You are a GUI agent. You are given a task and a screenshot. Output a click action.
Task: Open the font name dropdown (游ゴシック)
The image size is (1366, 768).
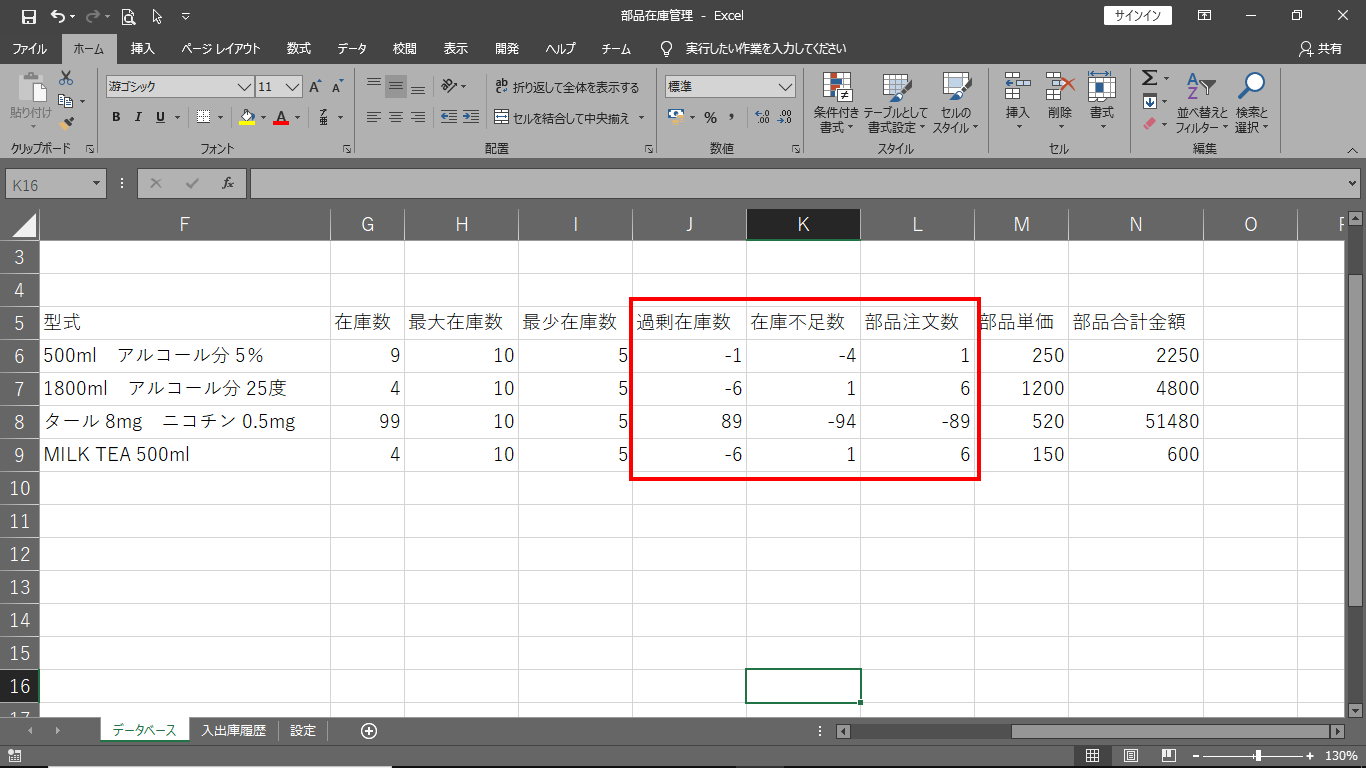245,87
